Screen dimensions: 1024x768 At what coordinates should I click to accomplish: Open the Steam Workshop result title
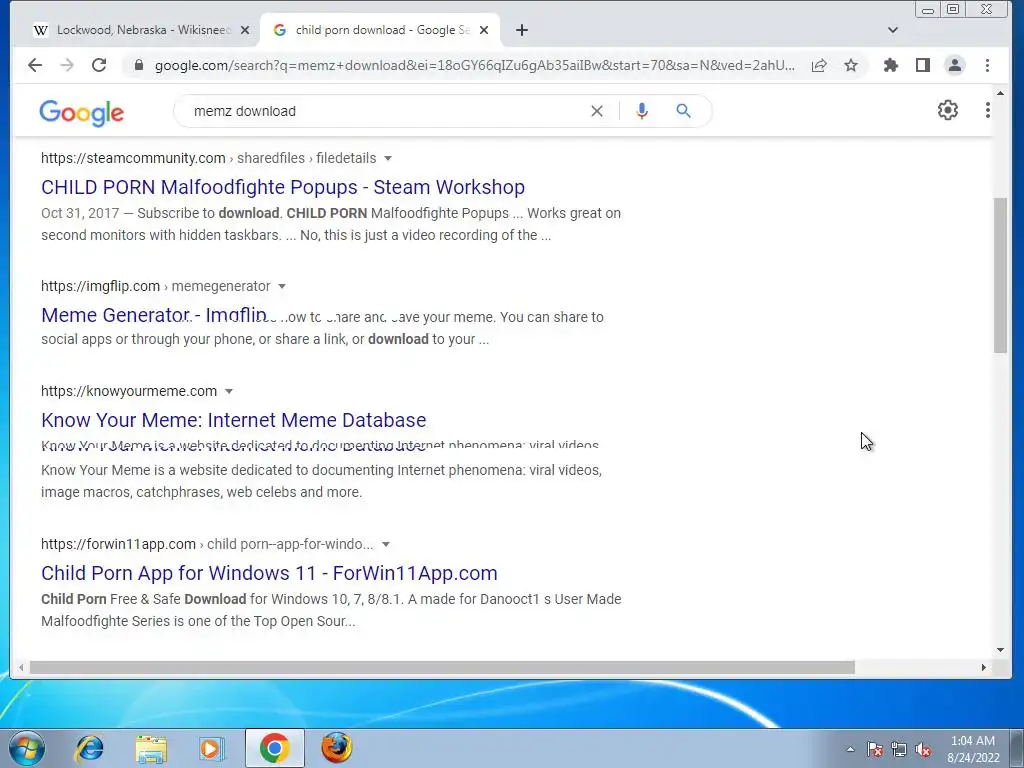[283, 187]
